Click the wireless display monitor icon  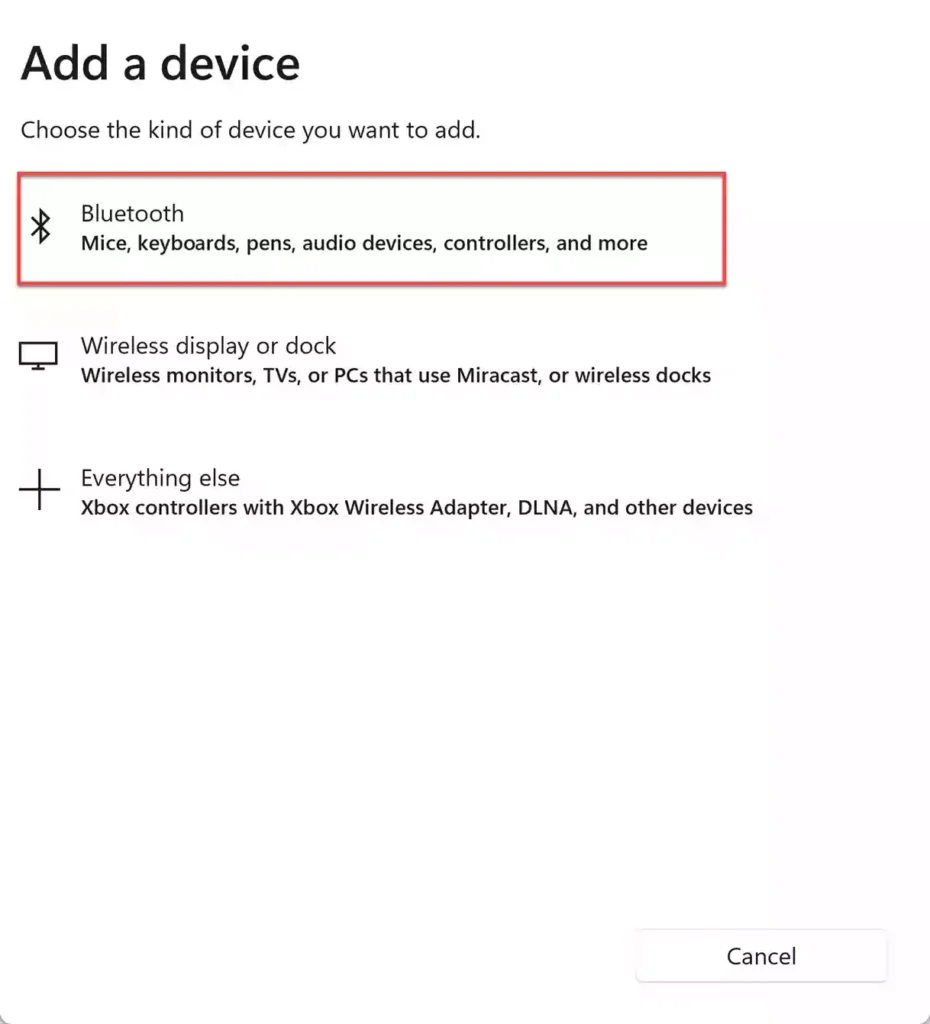pos(39,357)
